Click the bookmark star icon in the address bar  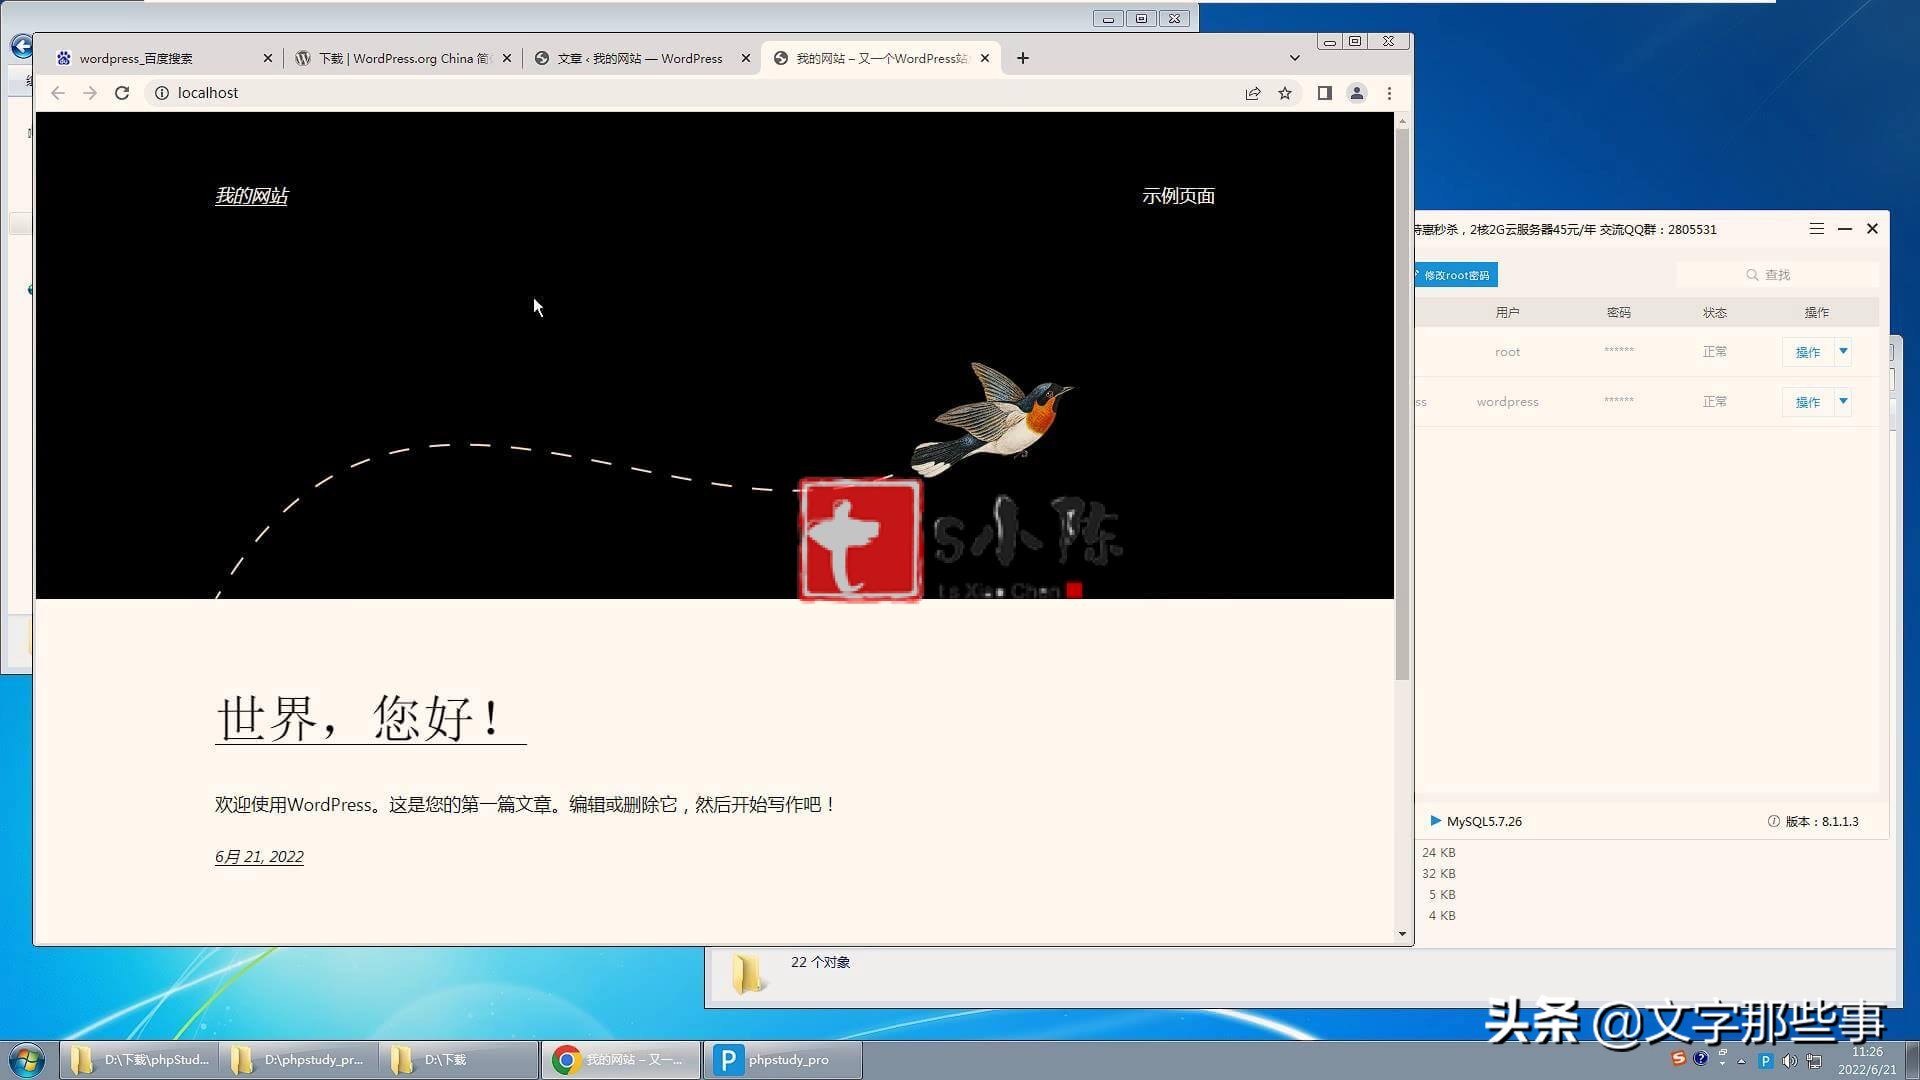click(x=1285, y=92)
